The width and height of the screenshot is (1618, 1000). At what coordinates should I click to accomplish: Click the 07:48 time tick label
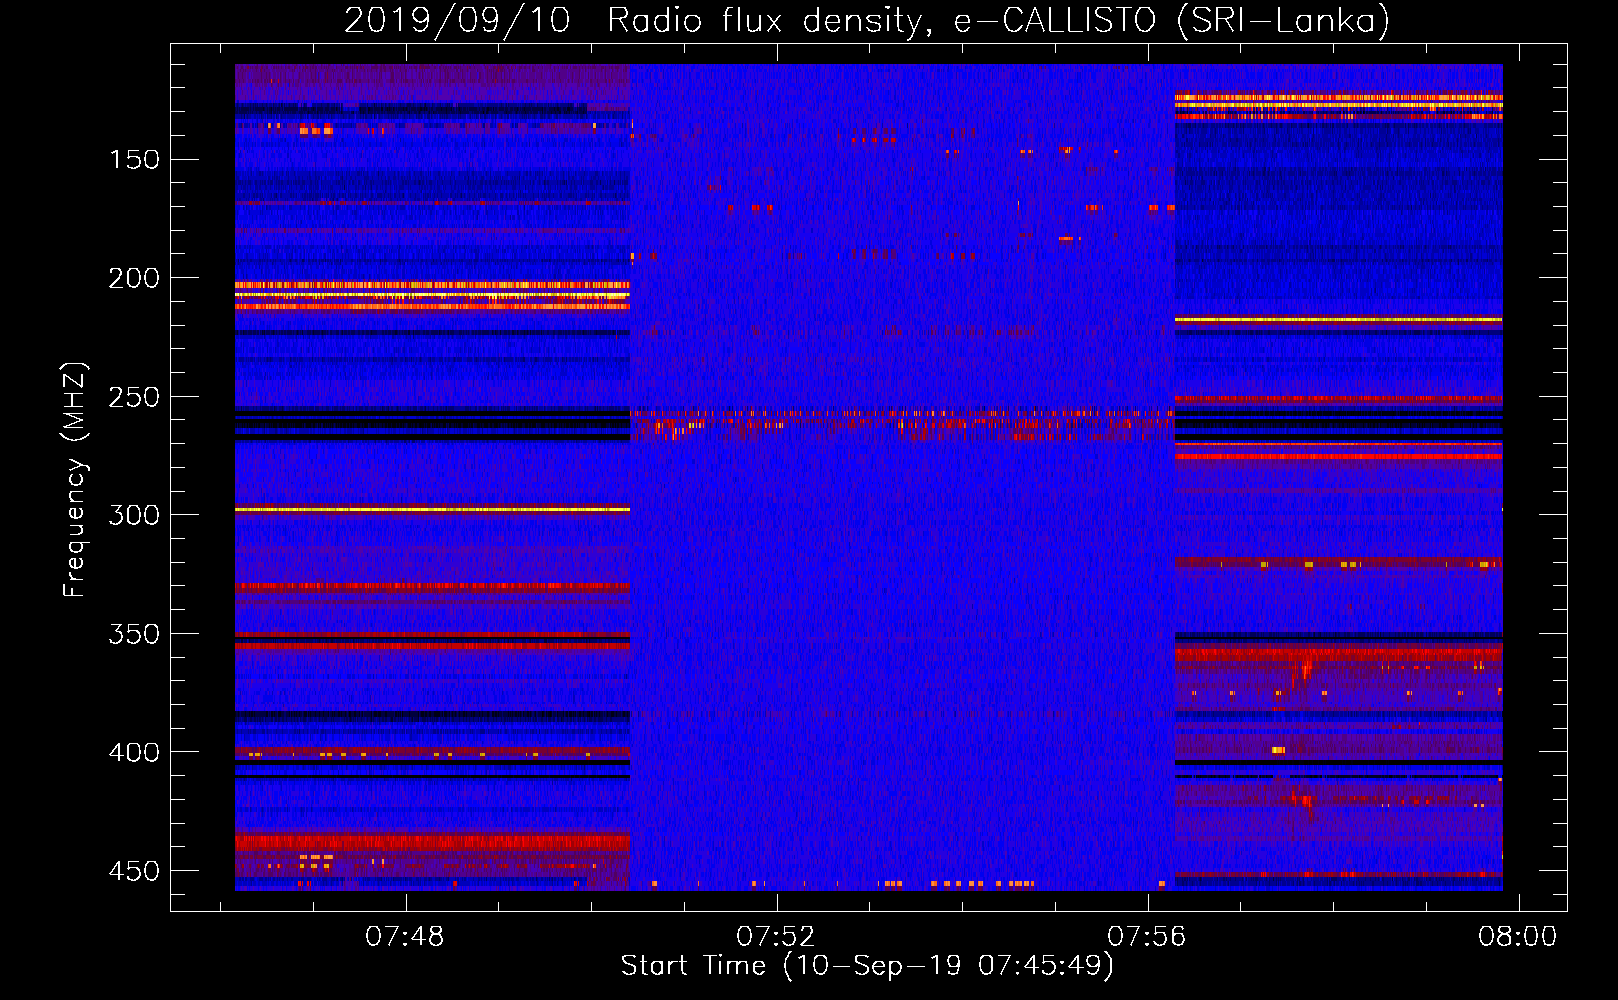(405, 937)
